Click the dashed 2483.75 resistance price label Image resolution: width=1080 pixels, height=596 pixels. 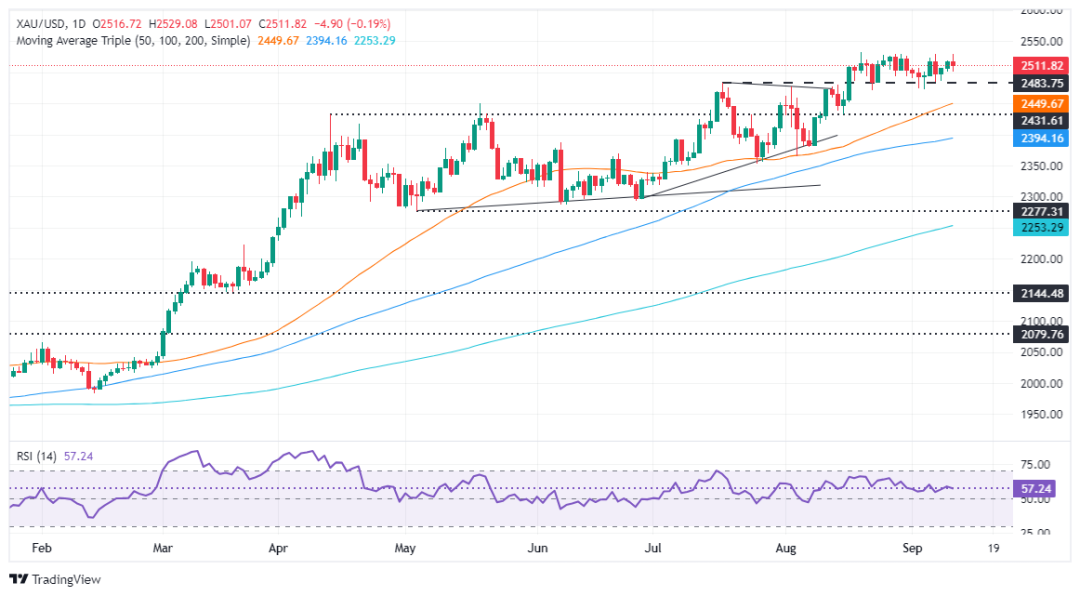pyautogui.click(x=1041, y=83)
